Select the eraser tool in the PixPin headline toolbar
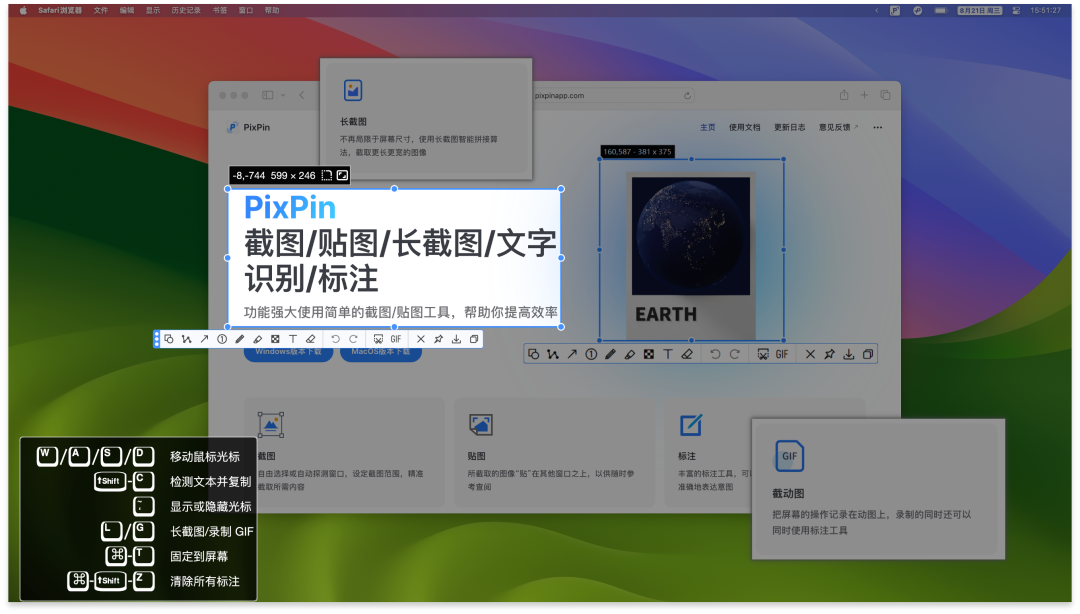Image resolution: width=1080 pixels, height=614 pixels. click(311, 339)
